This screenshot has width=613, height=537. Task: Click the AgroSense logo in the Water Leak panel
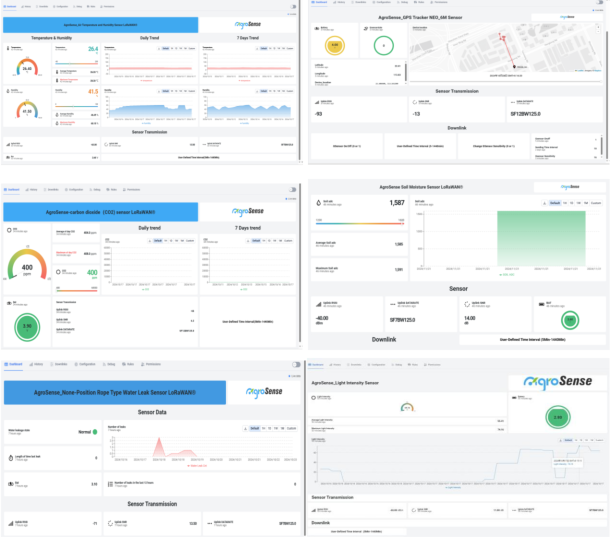pyautogui.click(x=264, y=392)
